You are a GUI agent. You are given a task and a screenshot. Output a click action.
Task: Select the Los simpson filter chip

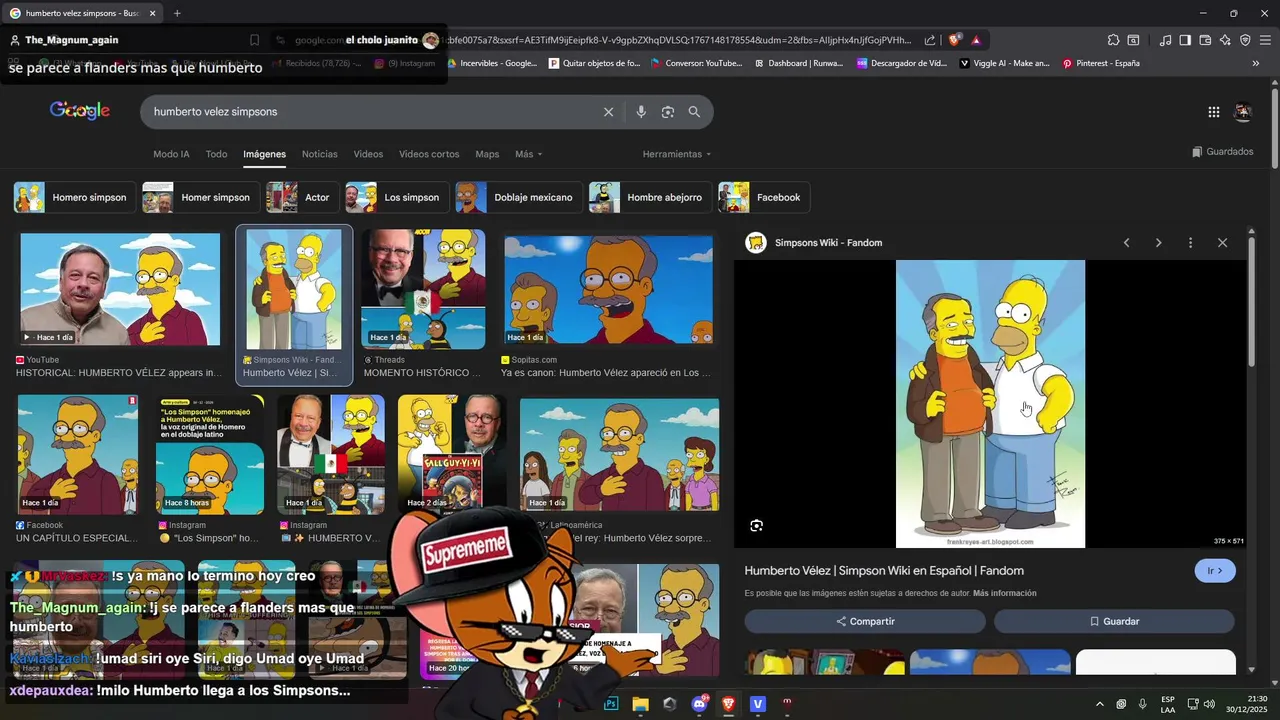pos(396,197)
